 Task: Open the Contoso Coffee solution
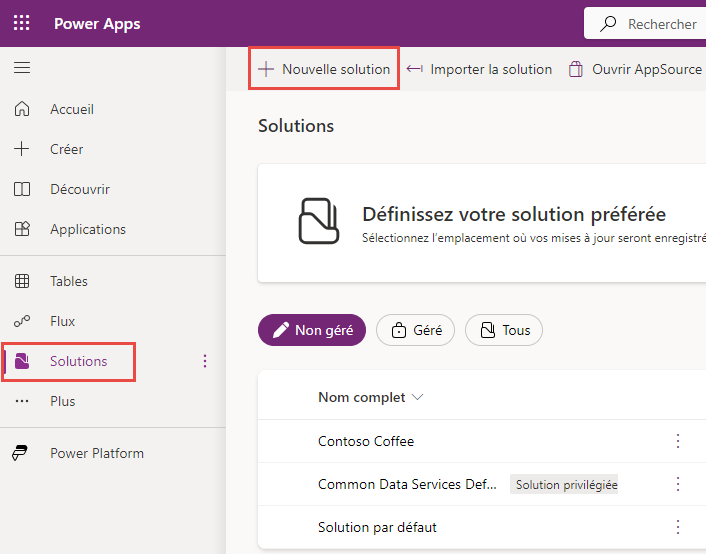[x=366, y=441]
